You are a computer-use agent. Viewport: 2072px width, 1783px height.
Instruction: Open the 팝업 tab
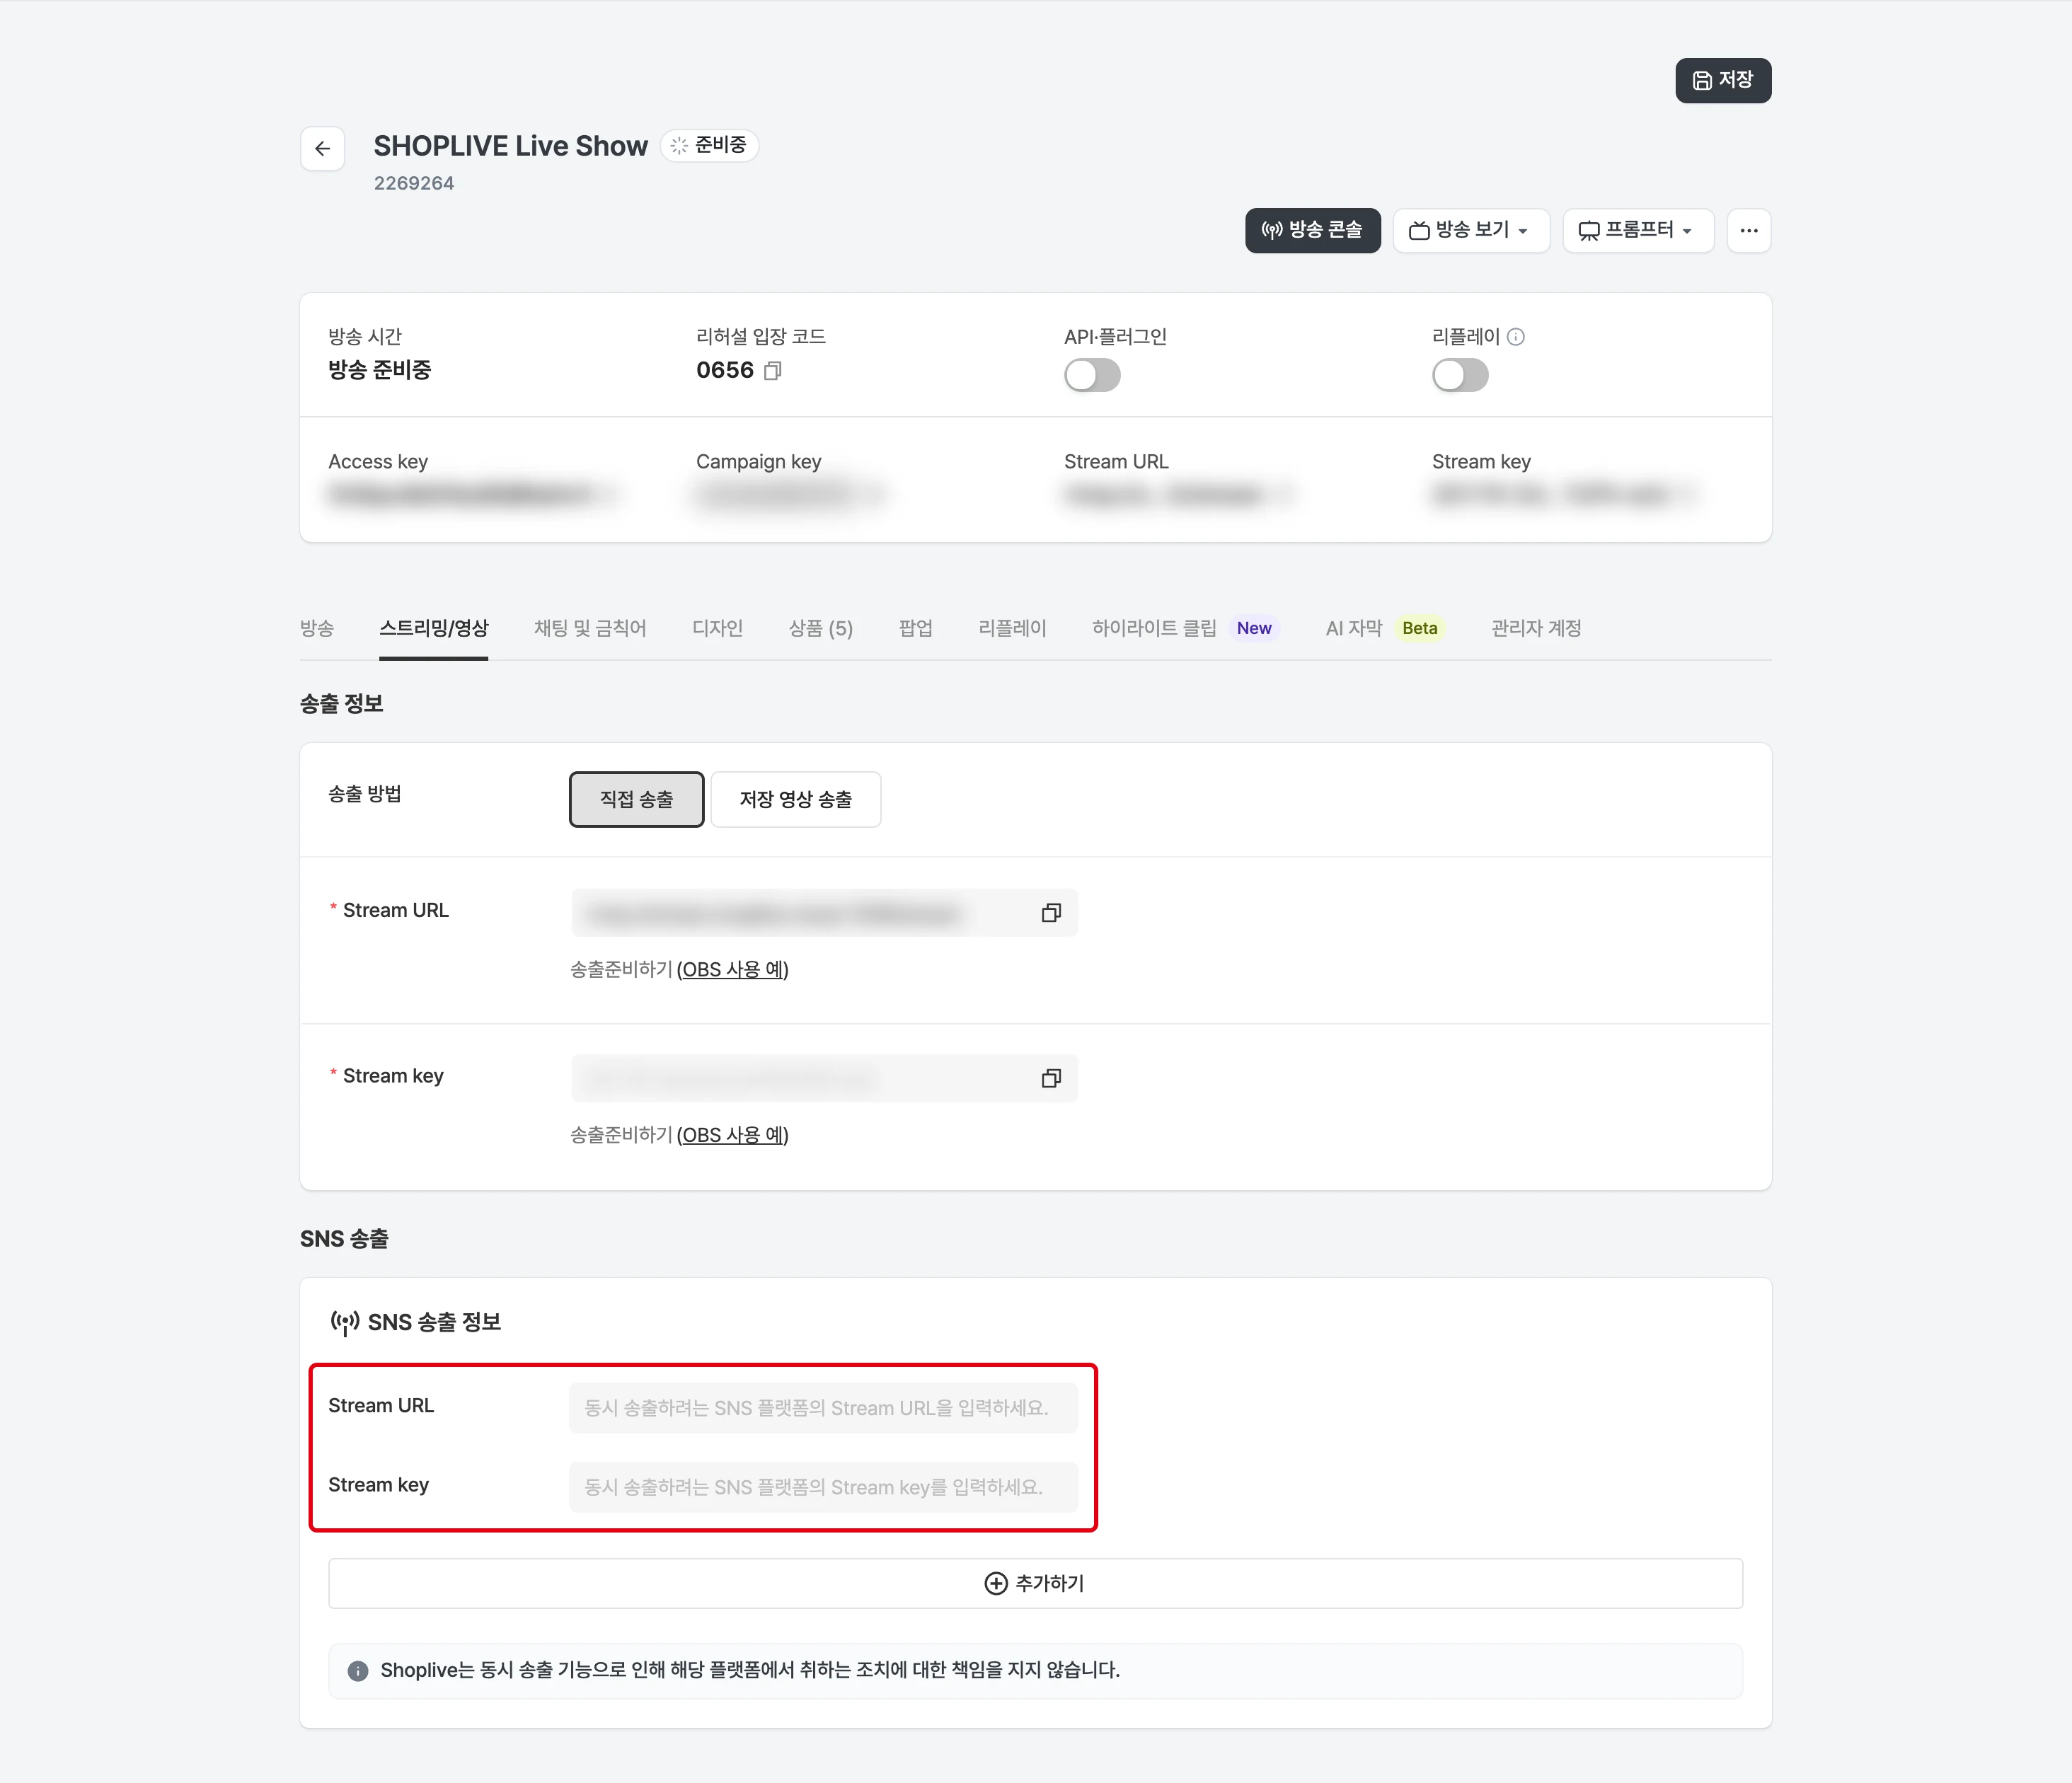coord(915,628)
